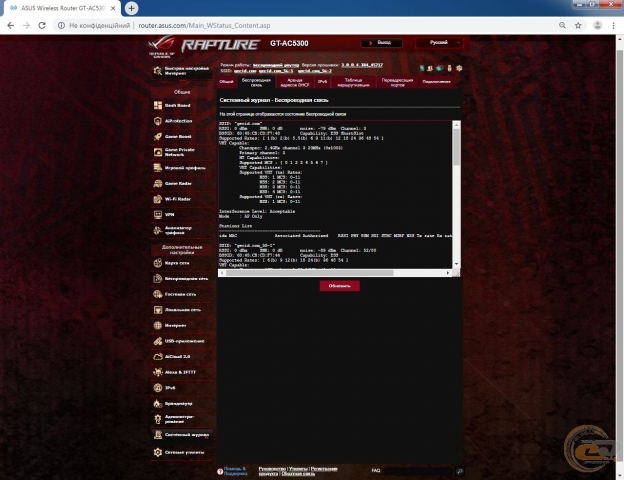Viewport: 624px width, 480px height.
Task: Open AiProtection in the sidebar
Action: pos(181,121)
